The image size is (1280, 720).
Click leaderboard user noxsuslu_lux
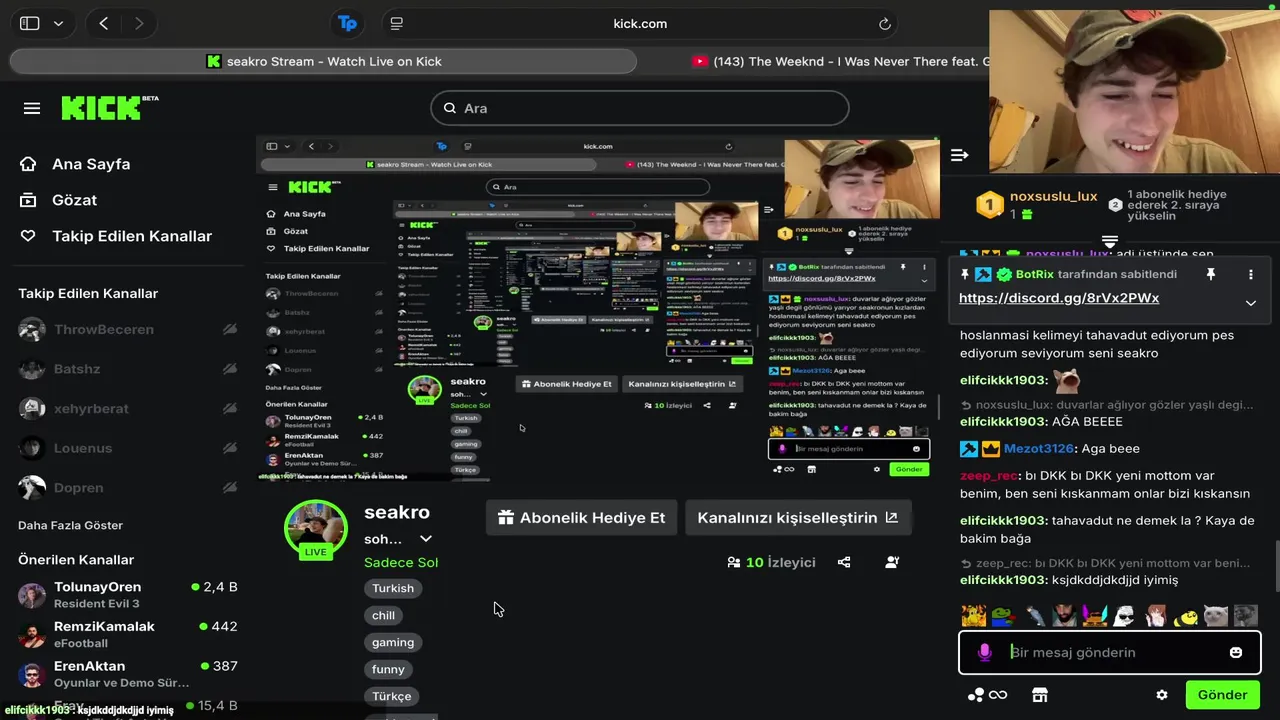1054,197
